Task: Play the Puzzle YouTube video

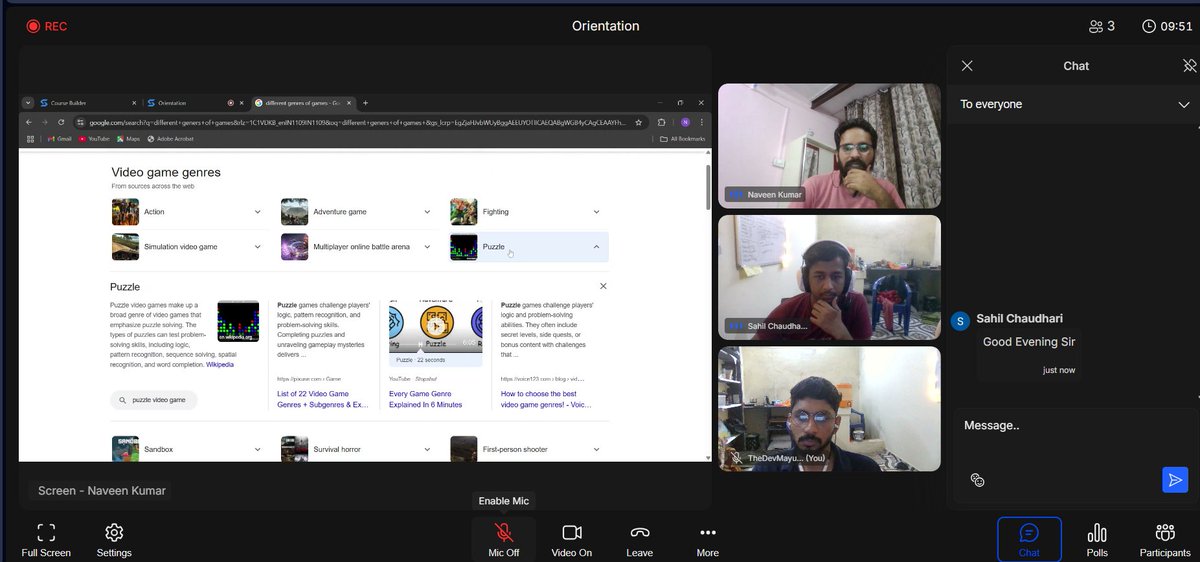Action: (x=434, y=325)
